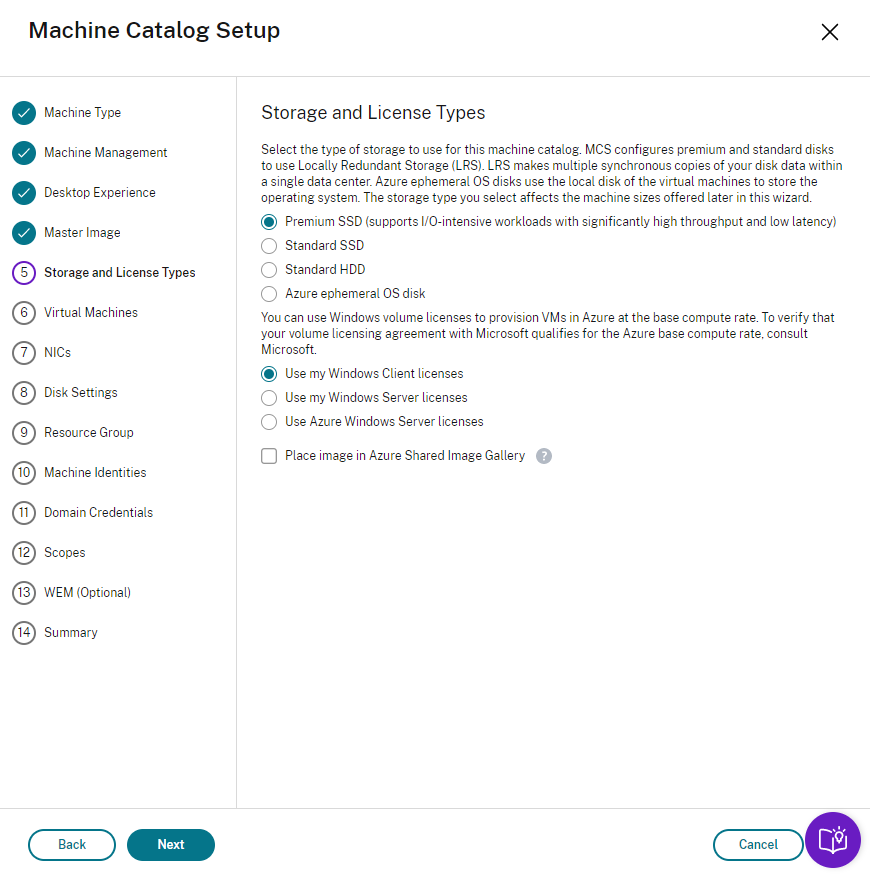Open Machine Identities step label
The image size is (870, 875).
(95, 473)
